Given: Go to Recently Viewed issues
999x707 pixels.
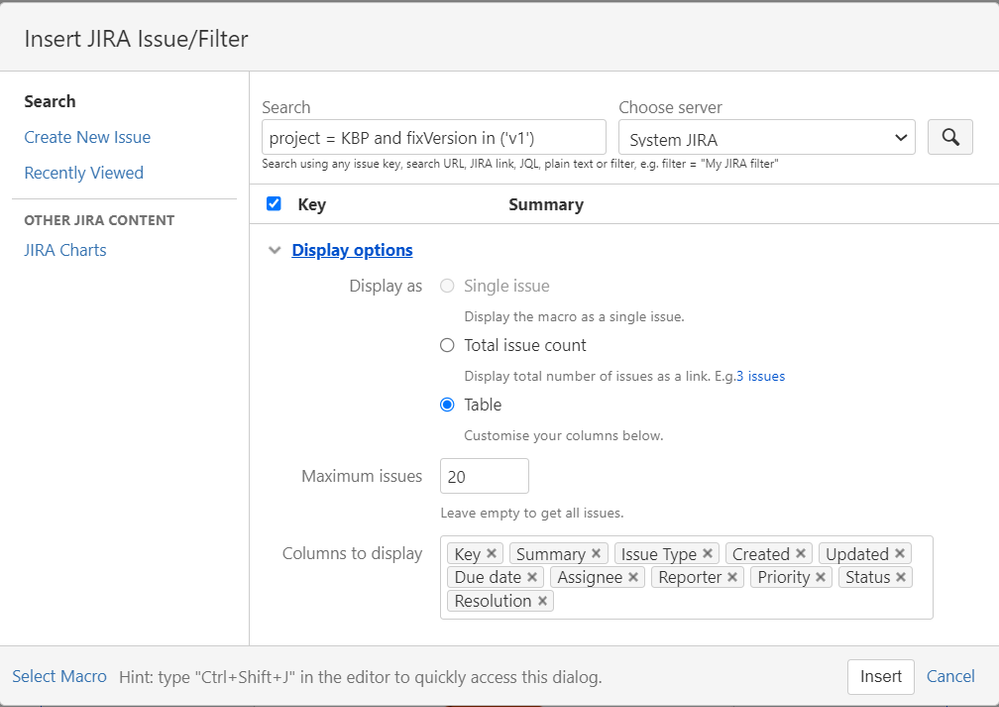Looking at the screenshot, I should click(84, 173).
